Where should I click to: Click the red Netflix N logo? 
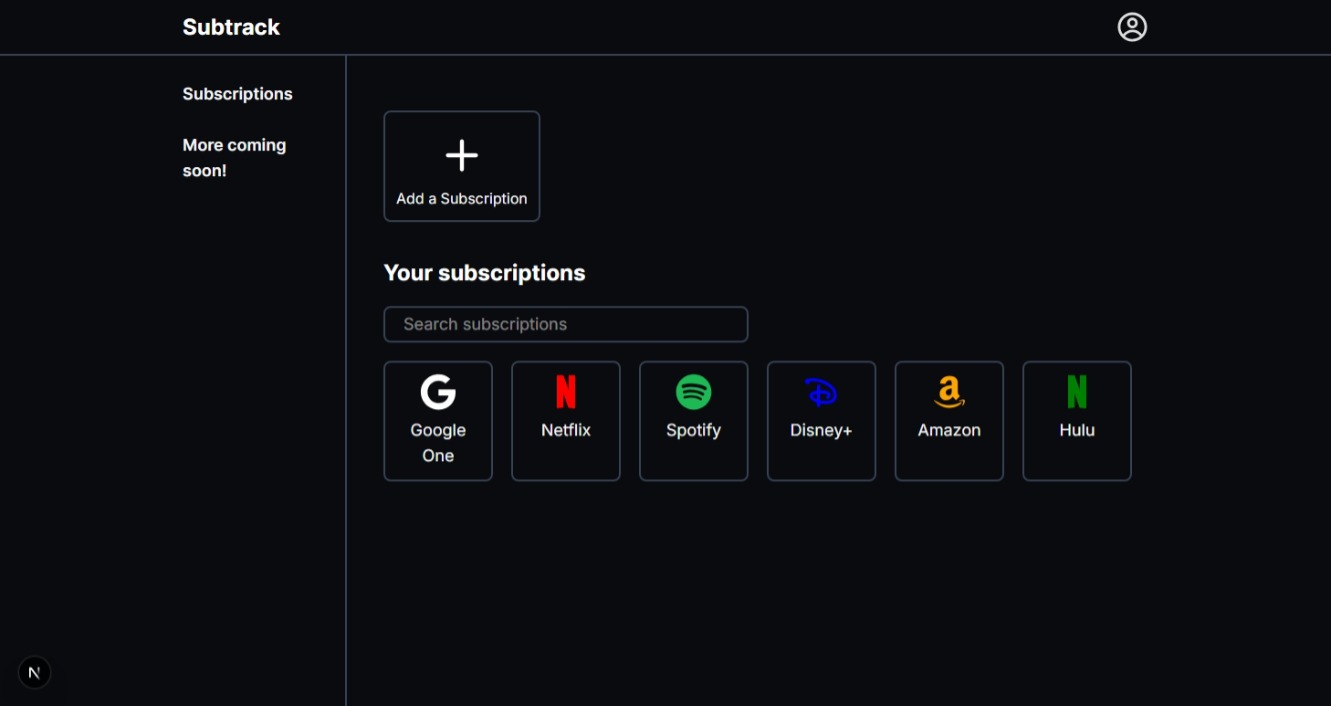point(566,392)
